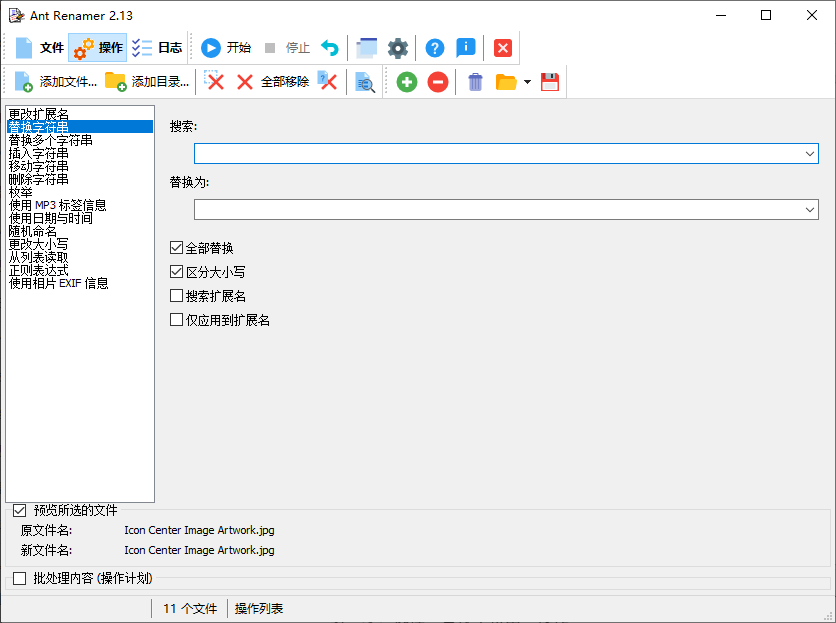Click the floppy disk save icon
The image size is (836, 623).
(x=550, y=82)
